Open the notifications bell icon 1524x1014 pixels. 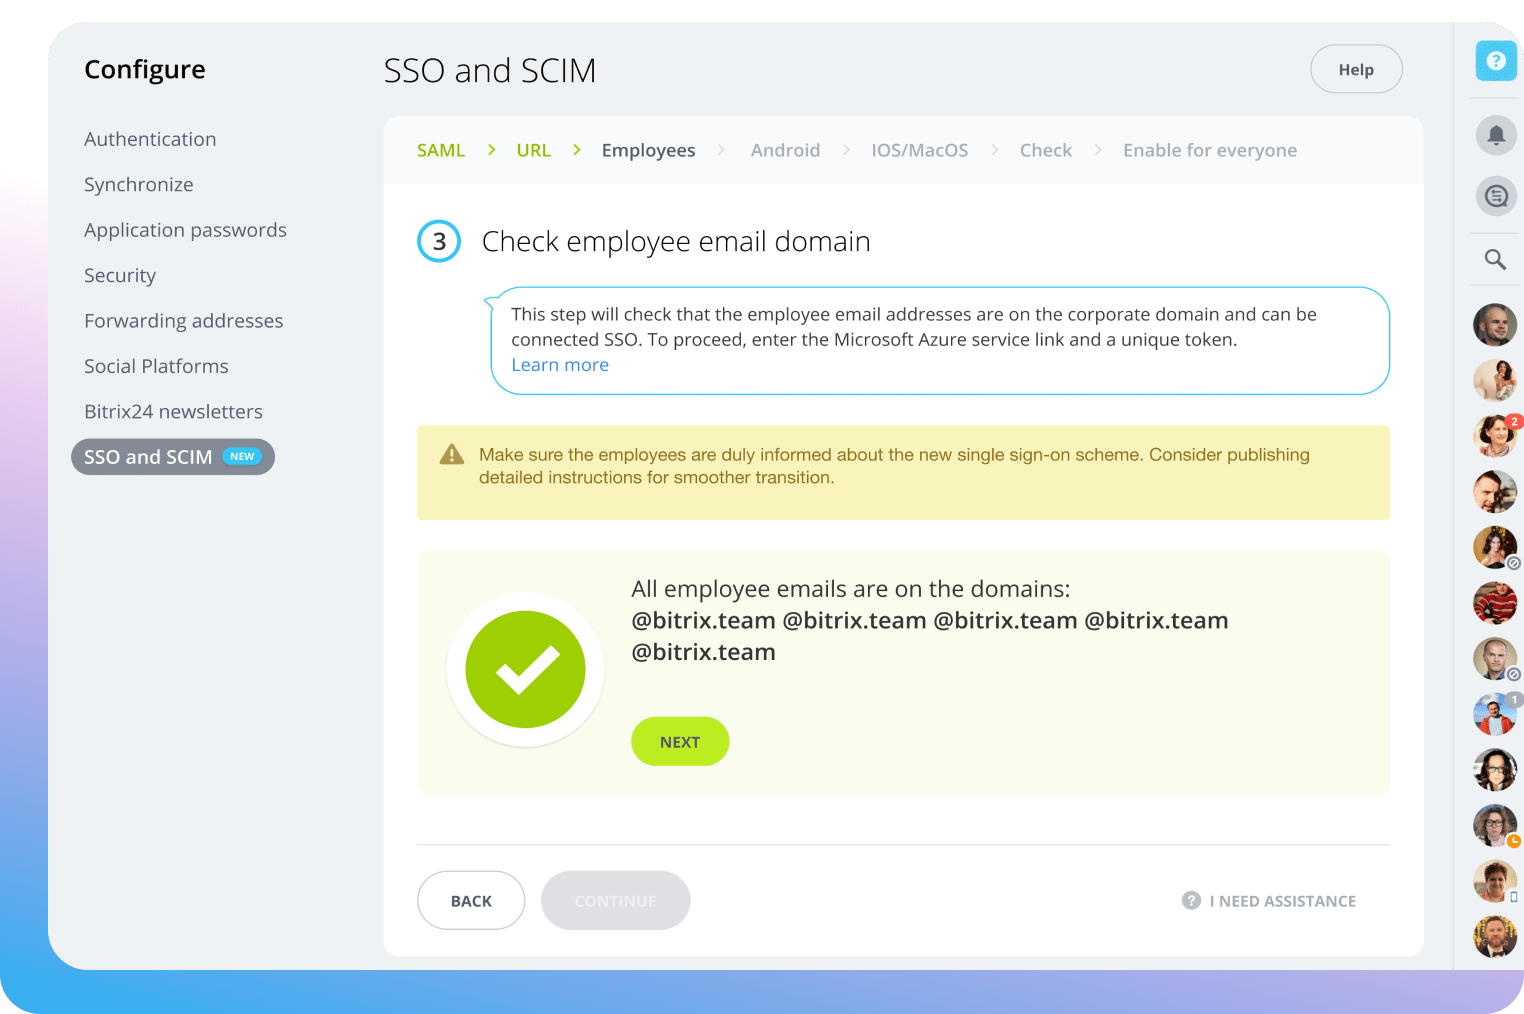(x=1496, y=135)
